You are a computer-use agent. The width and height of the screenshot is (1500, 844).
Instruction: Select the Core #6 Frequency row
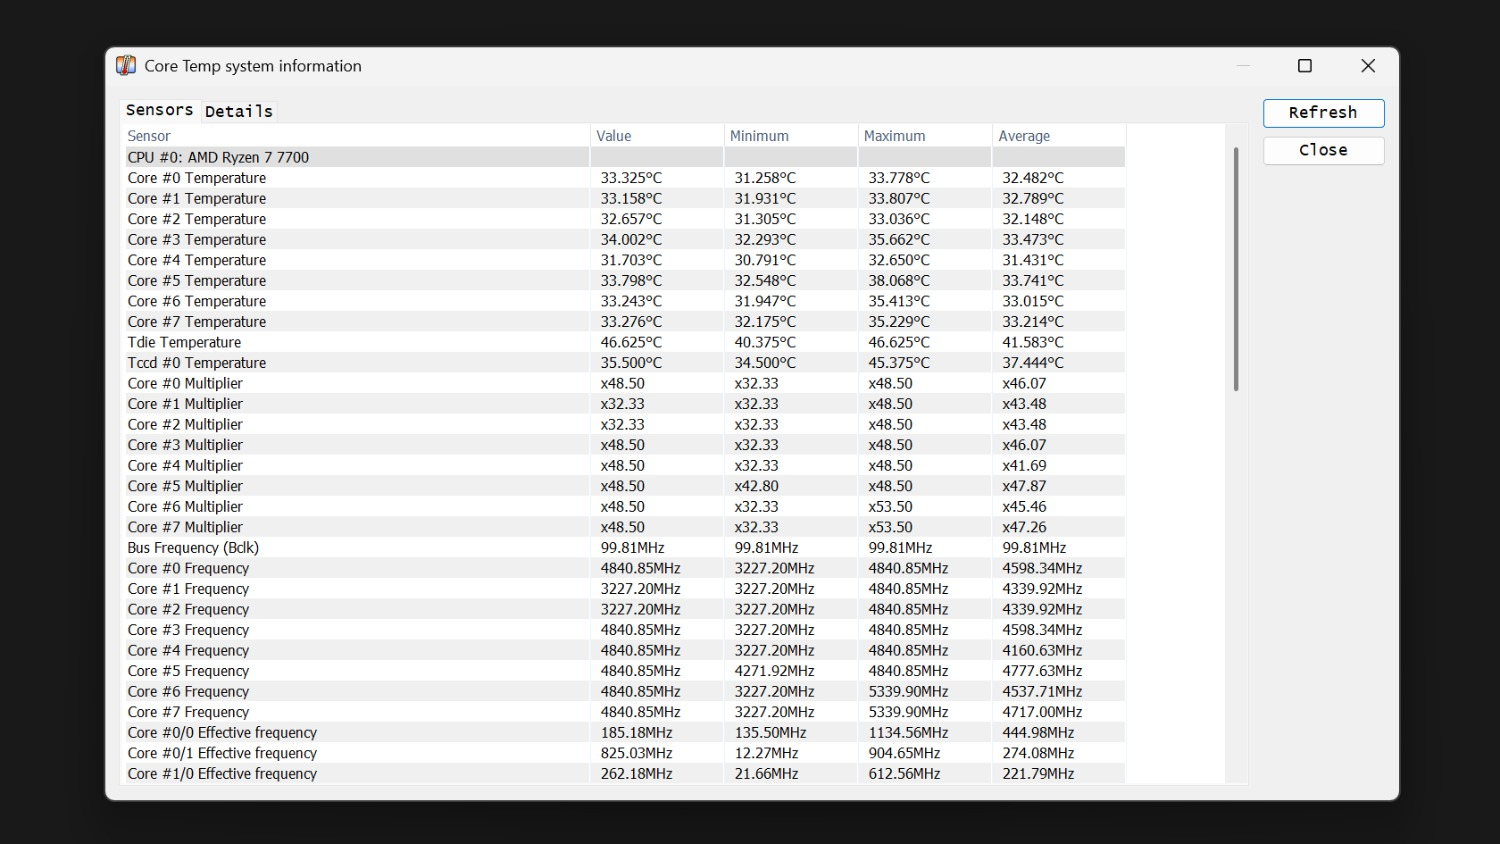coord(624,691)
